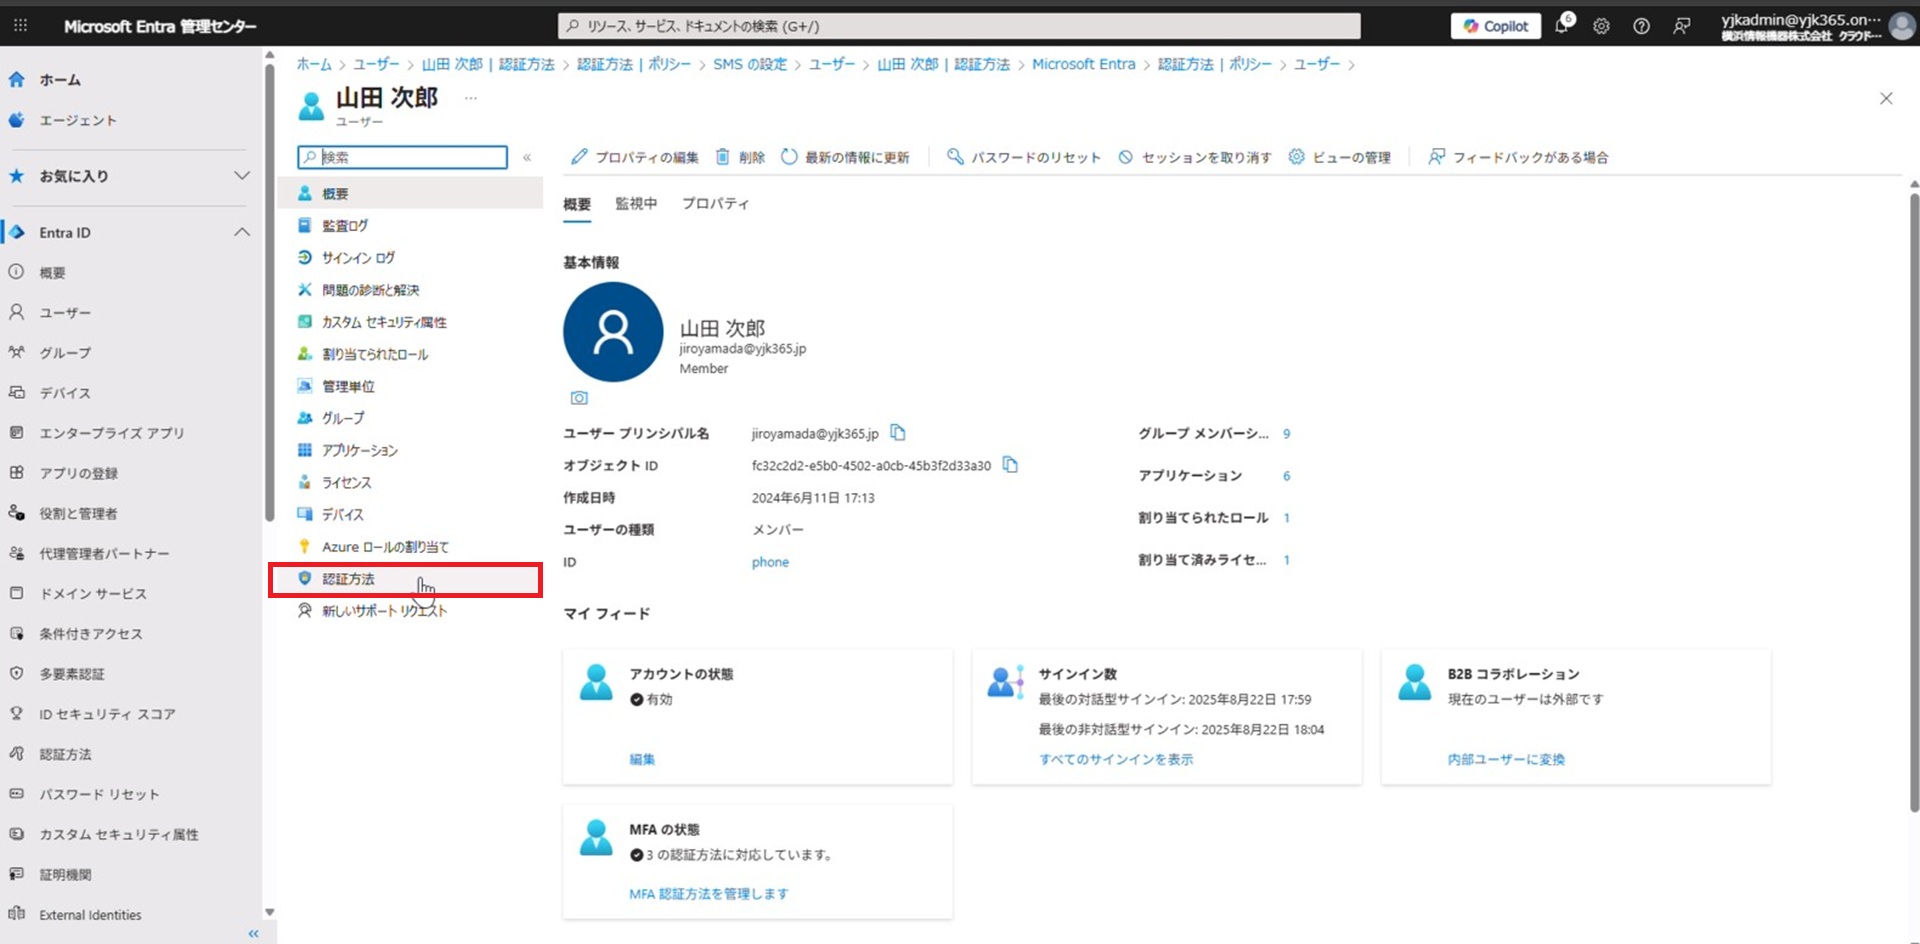
Task: Copy the object ID value
Action: click(x=1010, y=465)
